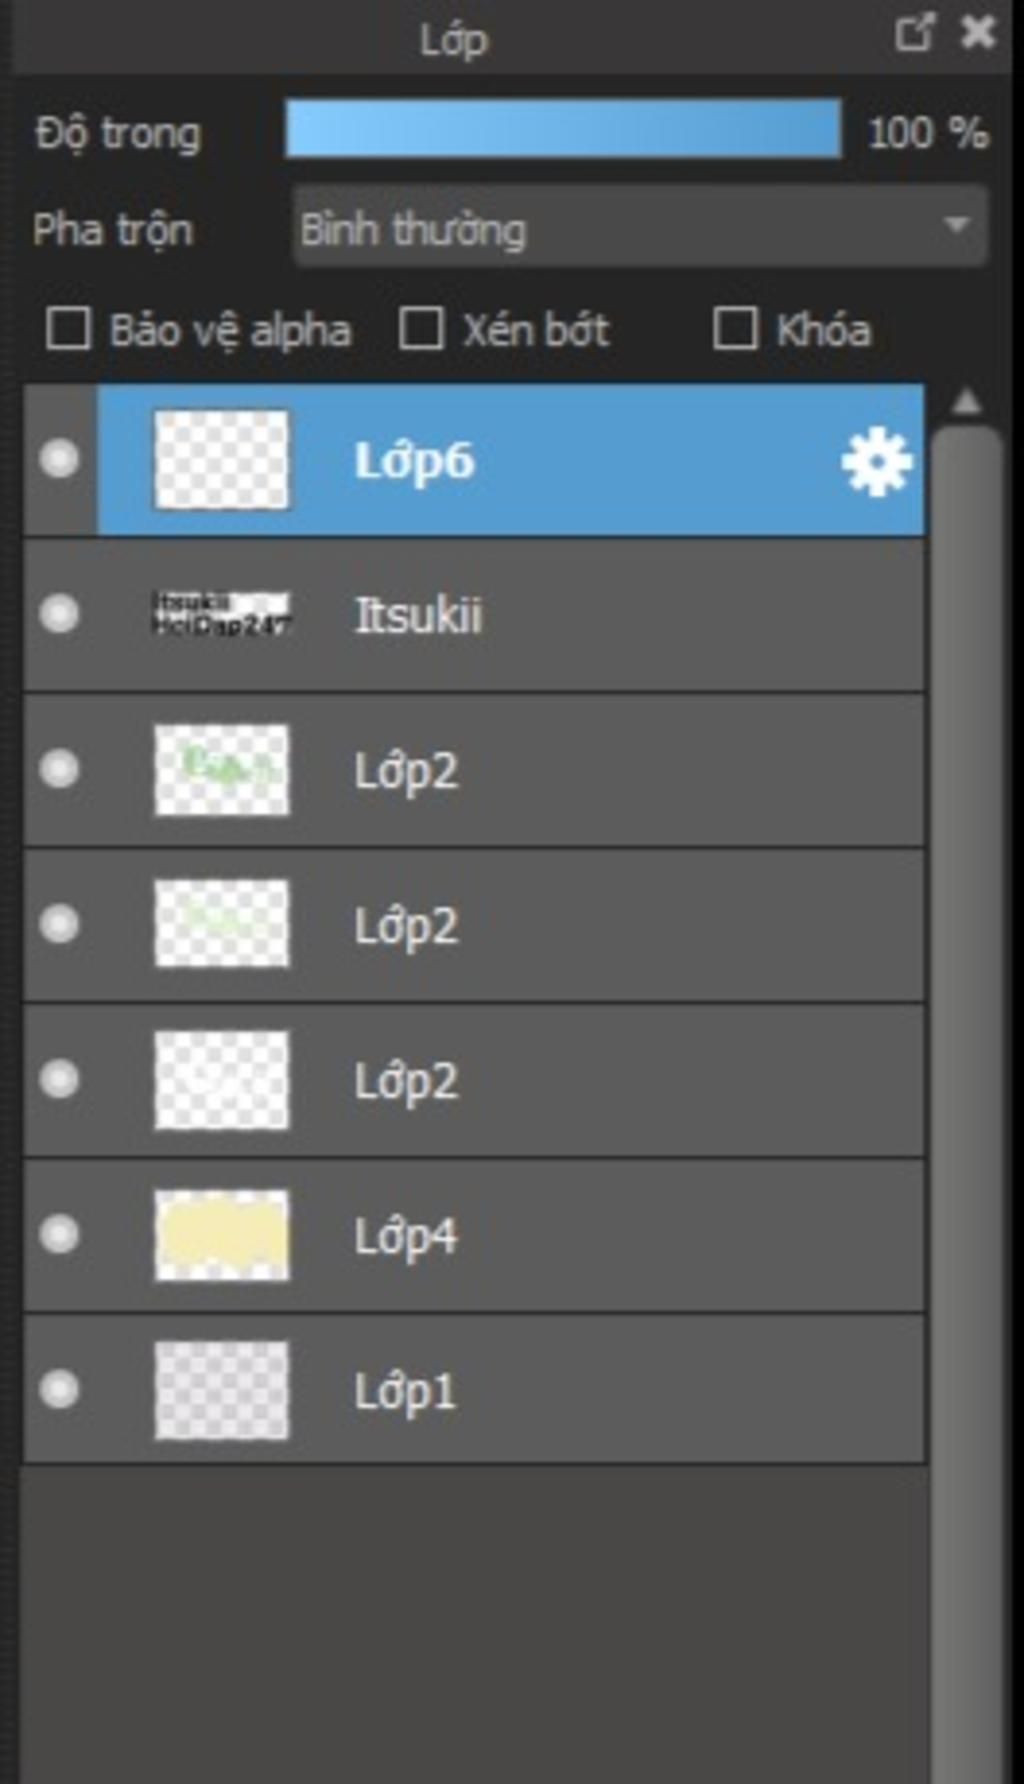Hide the Itsukii layer via visibility dot
The image size is (1024, 1784).
[x=59, y=613]
